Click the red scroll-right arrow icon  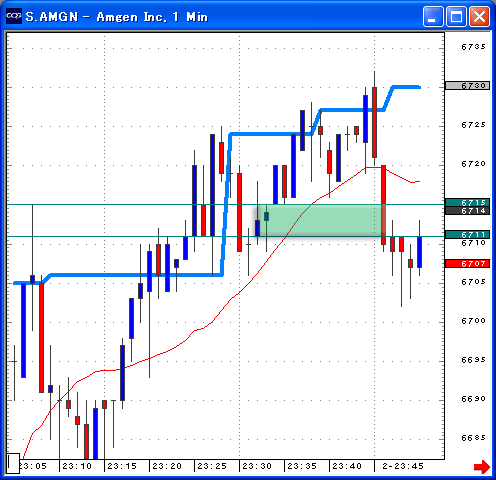482,466
